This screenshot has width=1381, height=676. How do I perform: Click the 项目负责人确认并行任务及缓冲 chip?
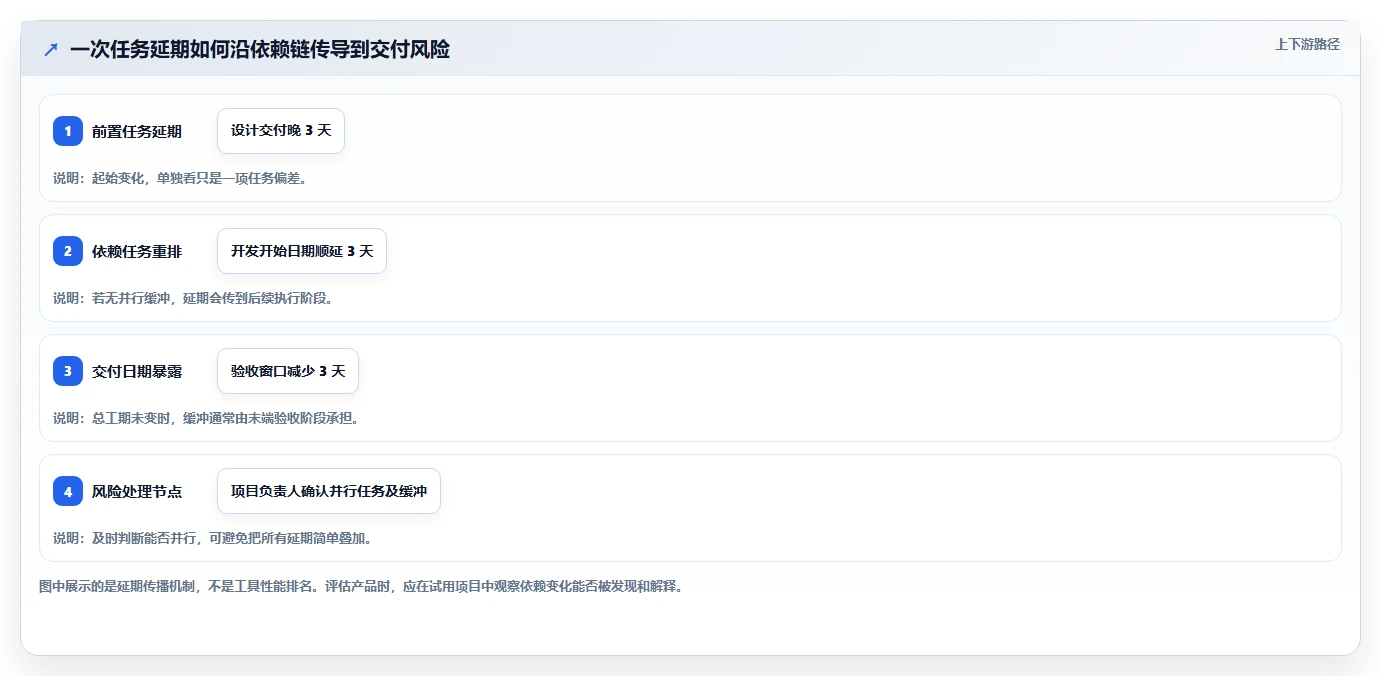pyautogui.click(x=329, y=491)
